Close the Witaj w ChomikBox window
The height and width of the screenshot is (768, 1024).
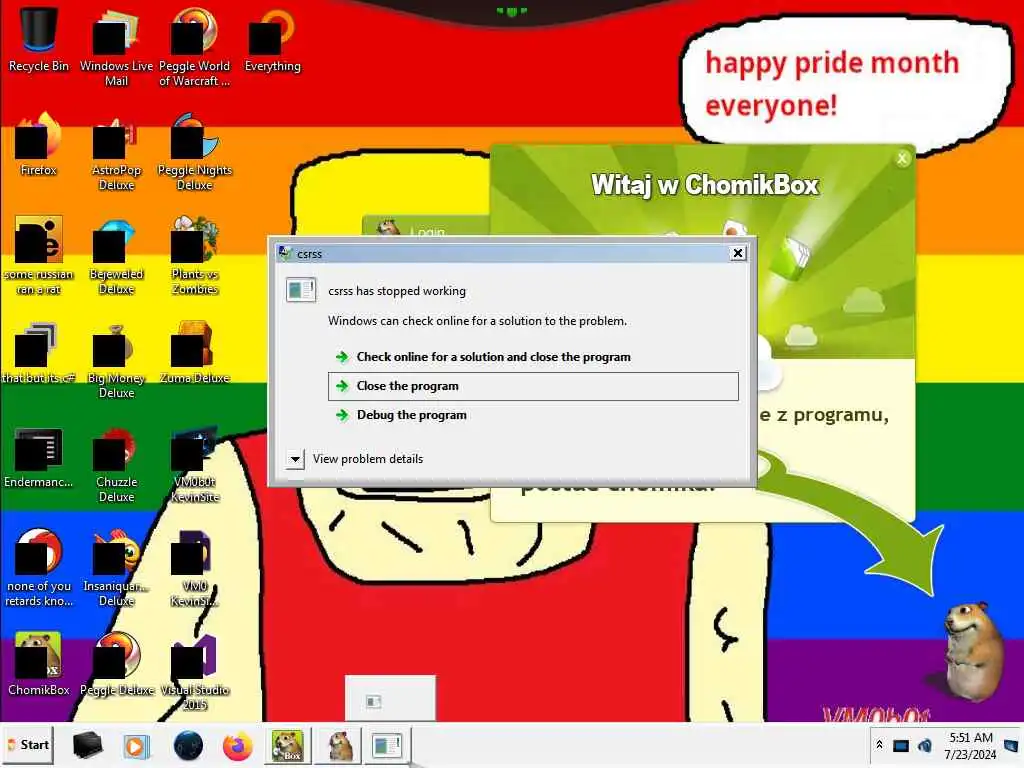tap(902, 158)
